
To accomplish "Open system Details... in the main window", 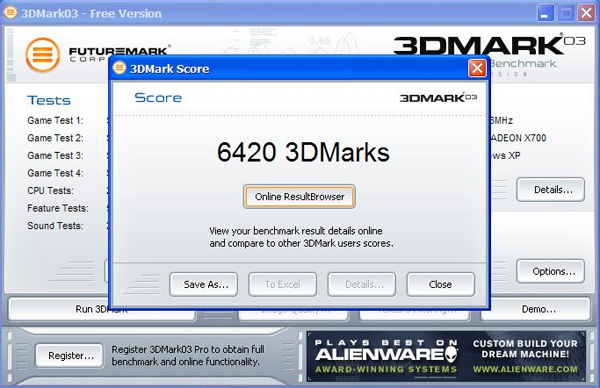I will coord(551,189).
